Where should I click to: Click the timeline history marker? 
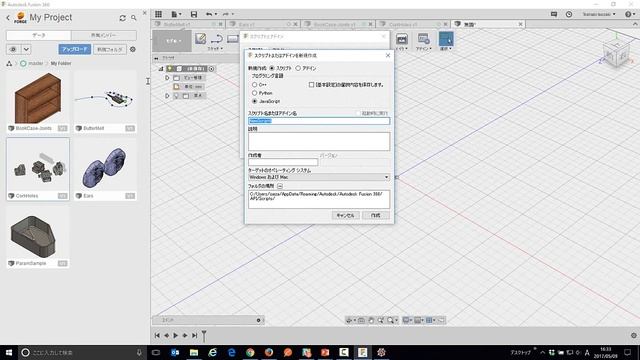click(204, 336)
